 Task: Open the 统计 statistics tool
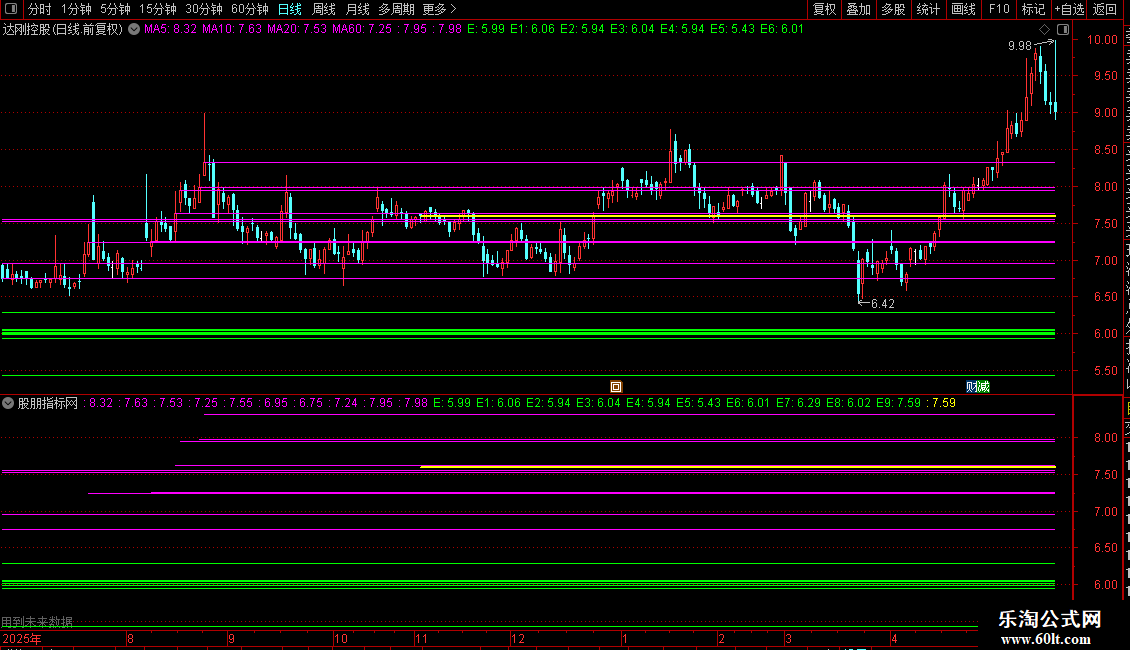tap(927, 9)
